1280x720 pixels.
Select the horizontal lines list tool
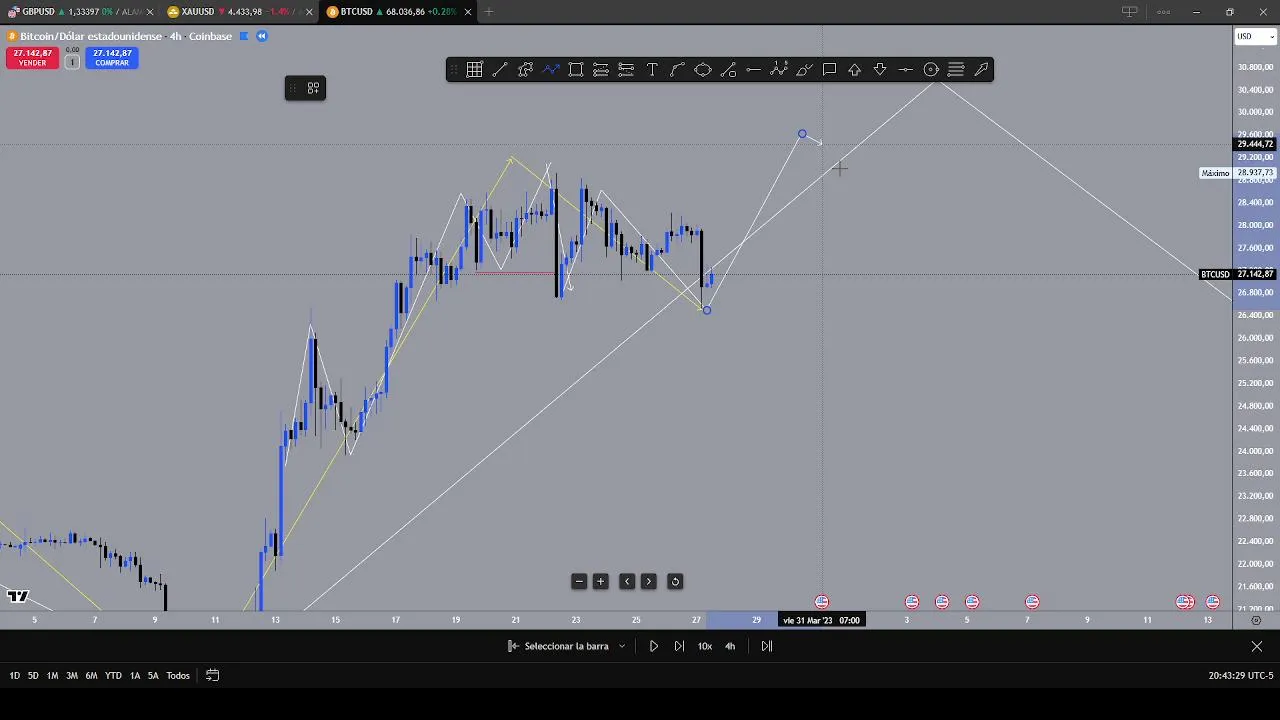point(956,69)
